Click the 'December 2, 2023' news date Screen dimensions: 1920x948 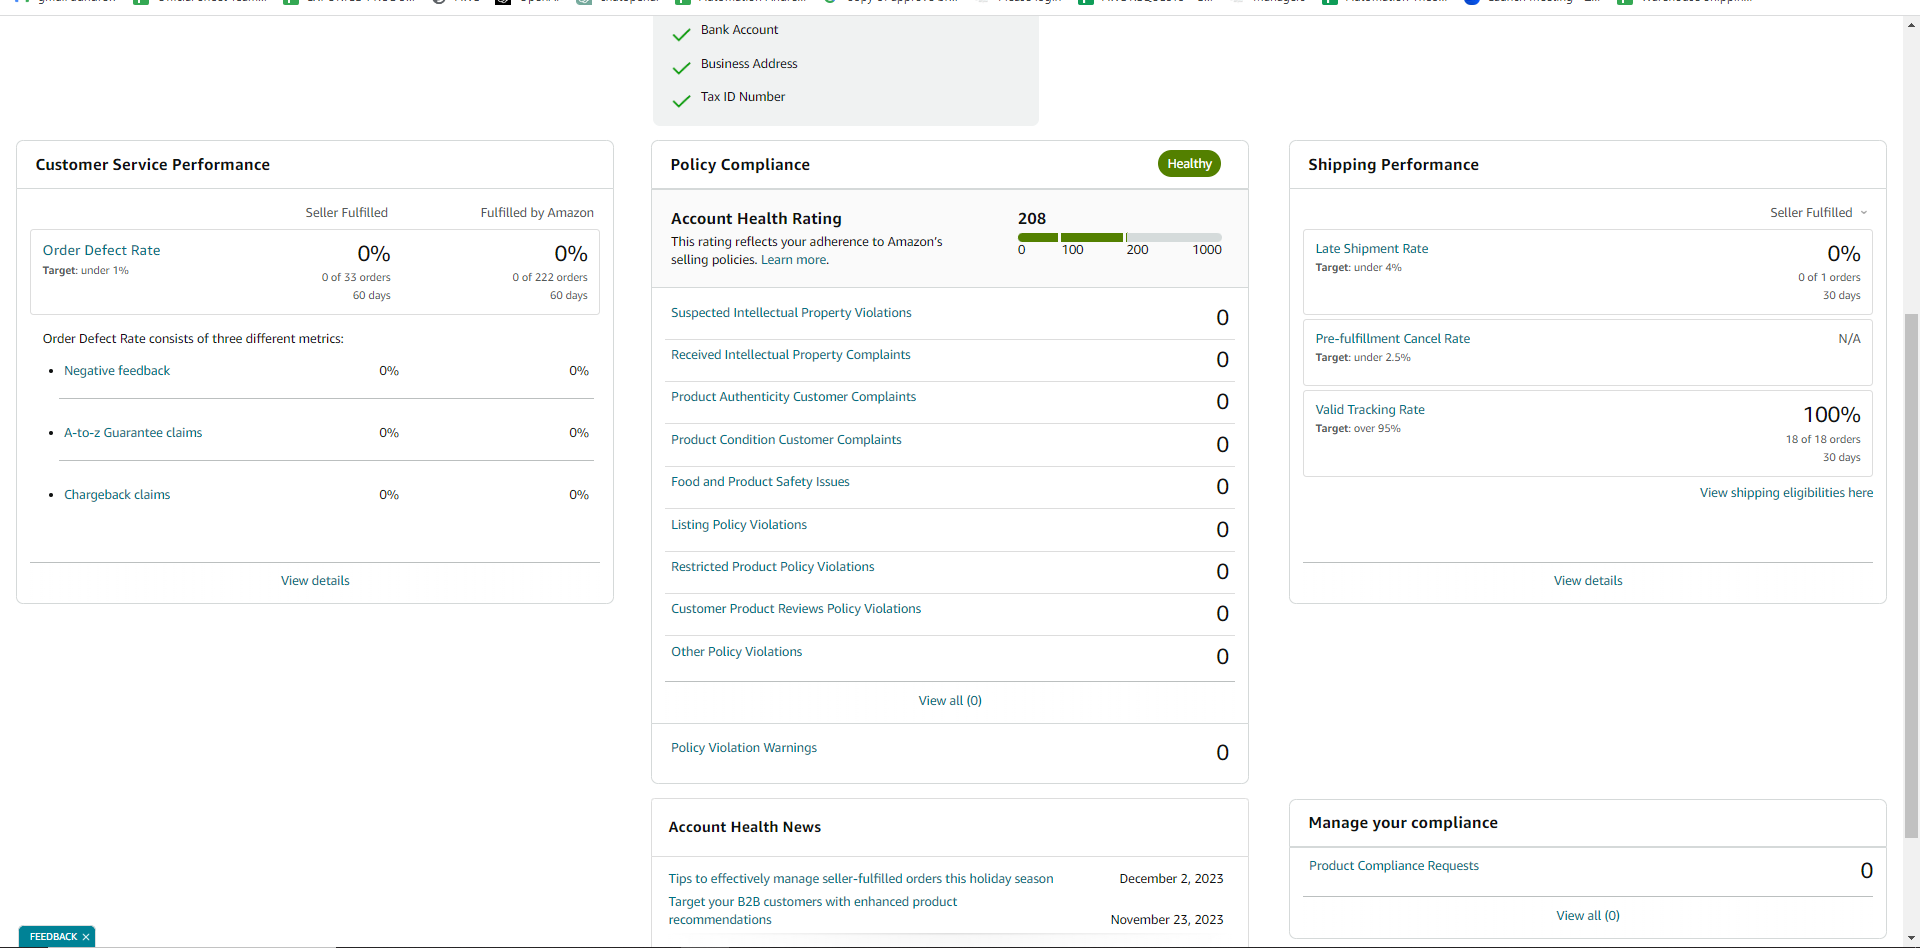coord(1171,879)
